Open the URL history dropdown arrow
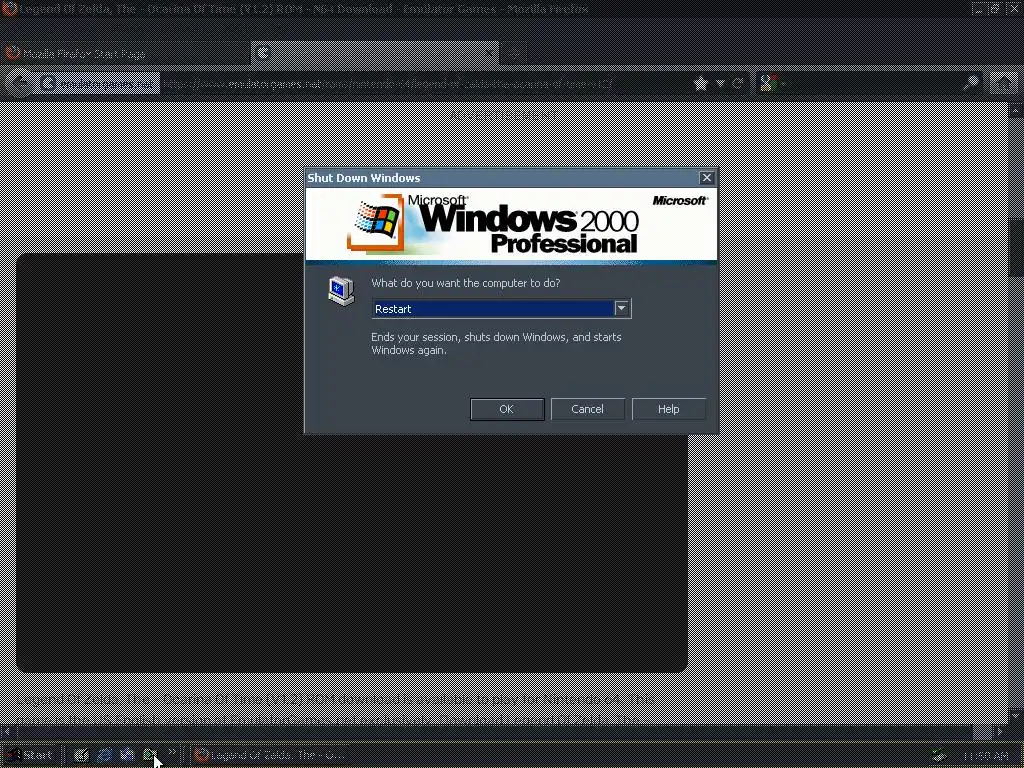 720,84
